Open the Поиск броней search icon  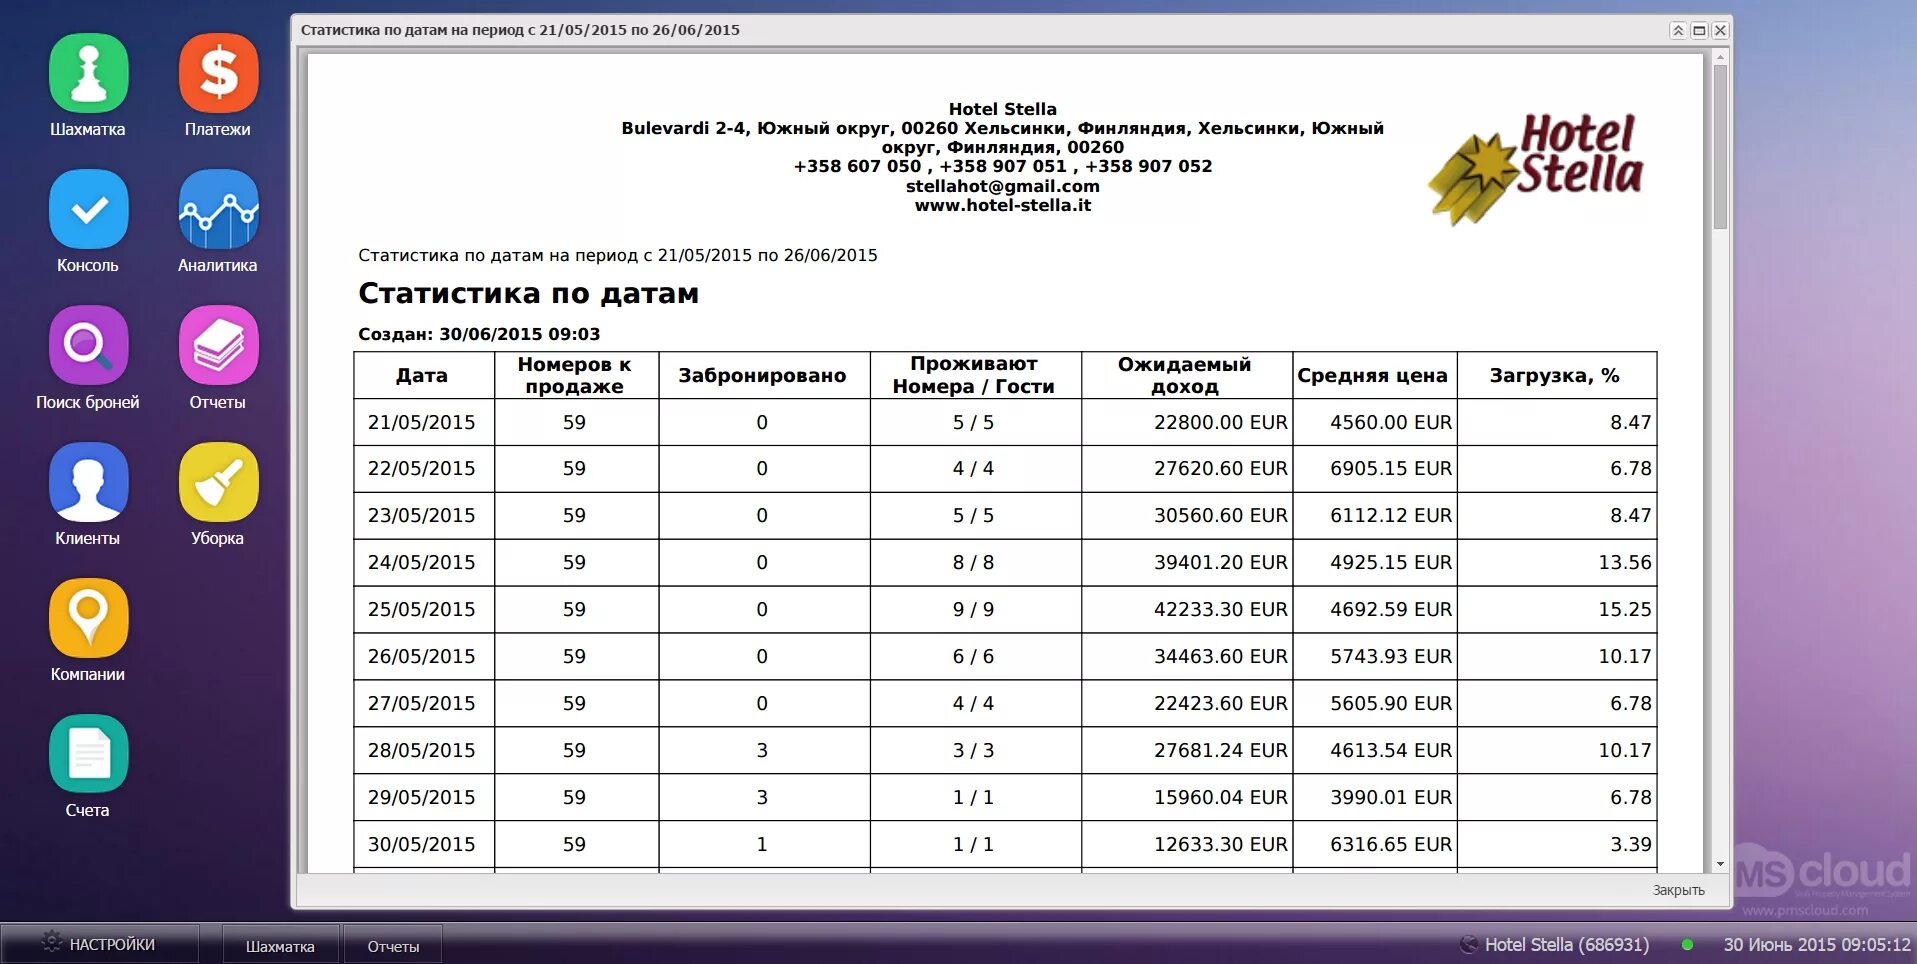(x=88, y=347)
